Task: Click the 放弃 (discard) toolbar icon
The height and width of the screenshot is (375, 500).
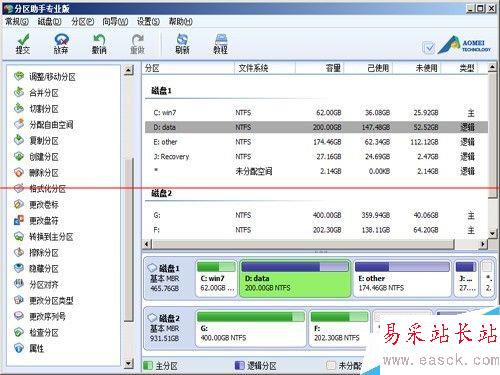Action: [x=61, y=44]
